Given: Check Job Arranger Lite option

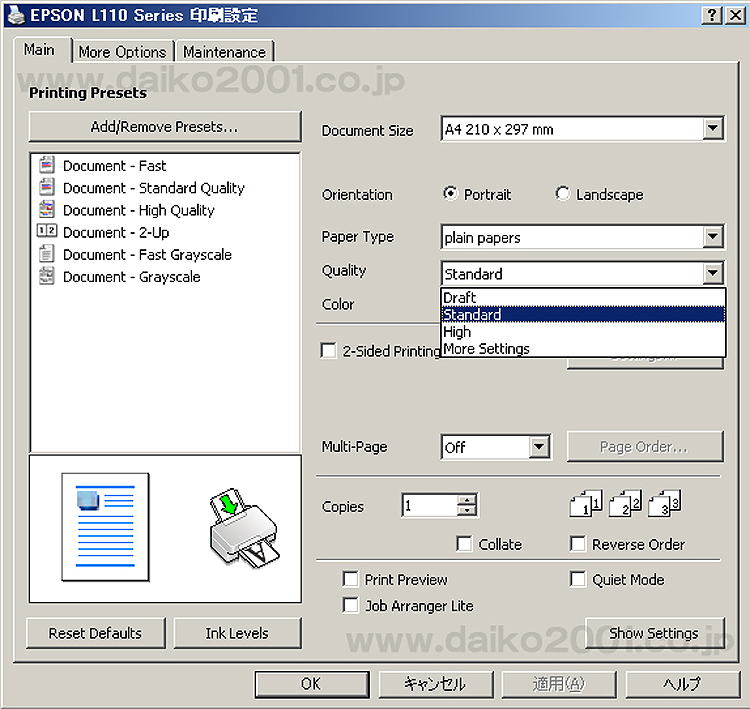Looking at the screenshot, I should (x=350, y=605).
